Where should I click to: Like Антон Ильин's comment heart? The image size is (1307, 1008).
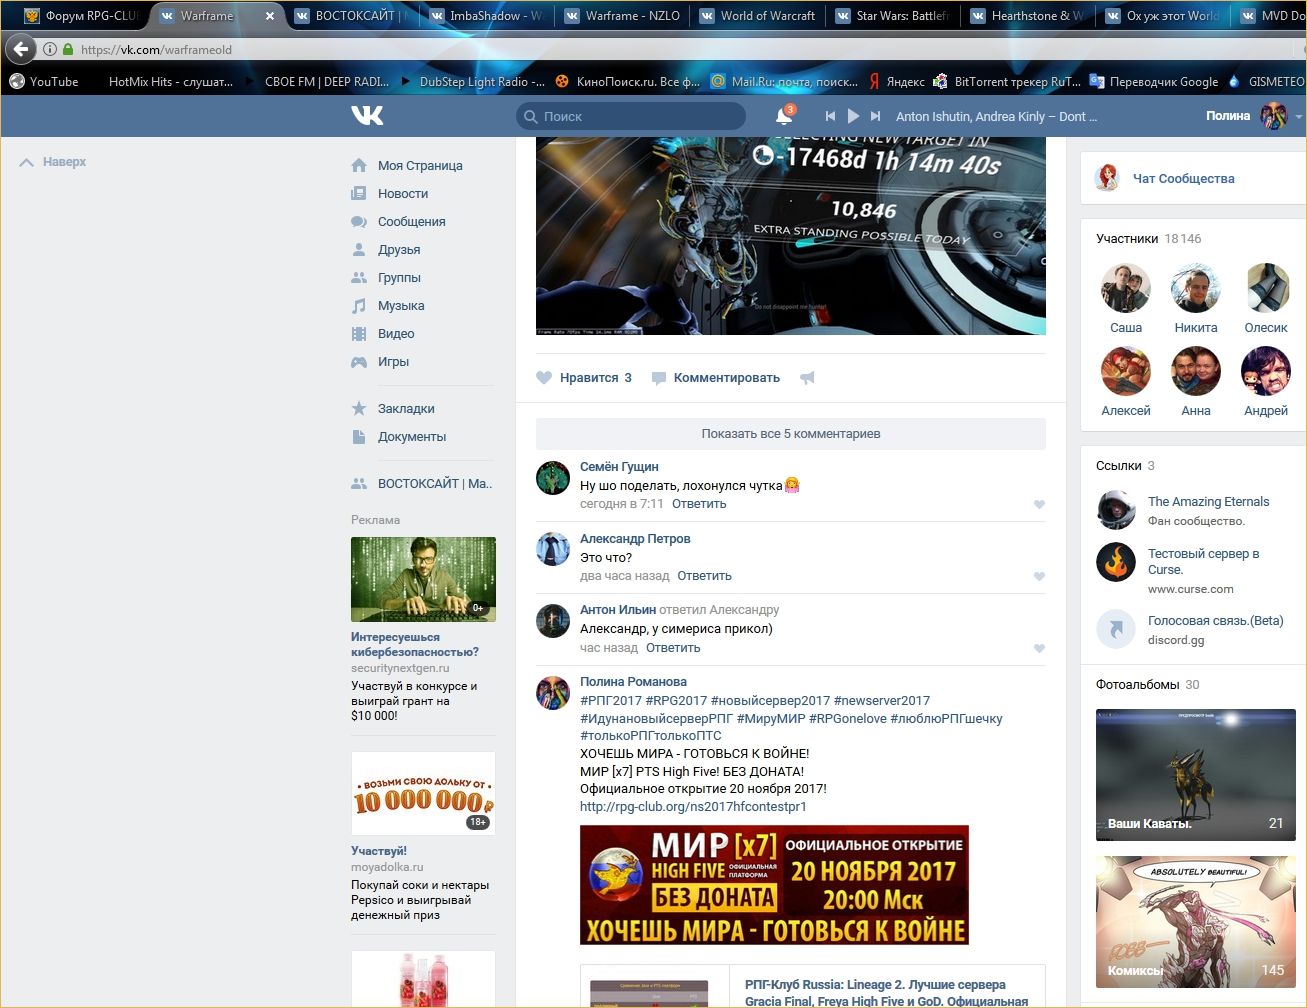pos(1039,649)
